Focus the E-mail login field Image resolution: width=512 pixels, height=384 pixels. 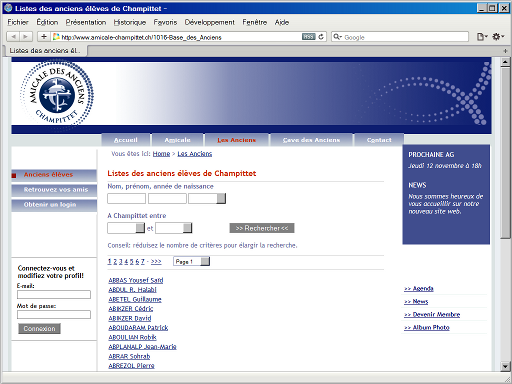pyautogui.click(x=54, y=294)
